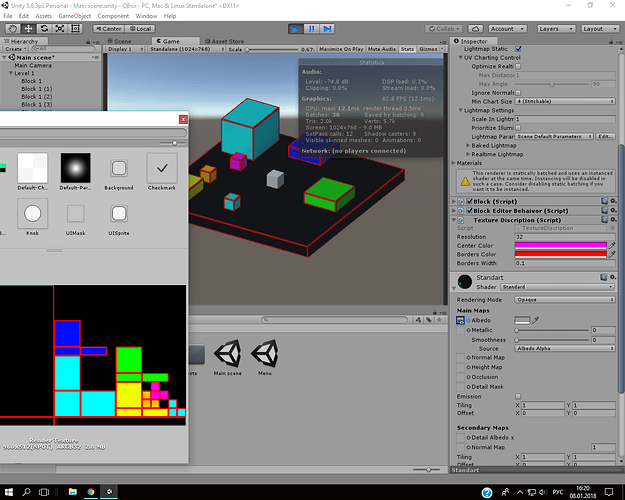625x500 pixels.
Task: Toggle the Emission checkbox
Action: point(518,396)
